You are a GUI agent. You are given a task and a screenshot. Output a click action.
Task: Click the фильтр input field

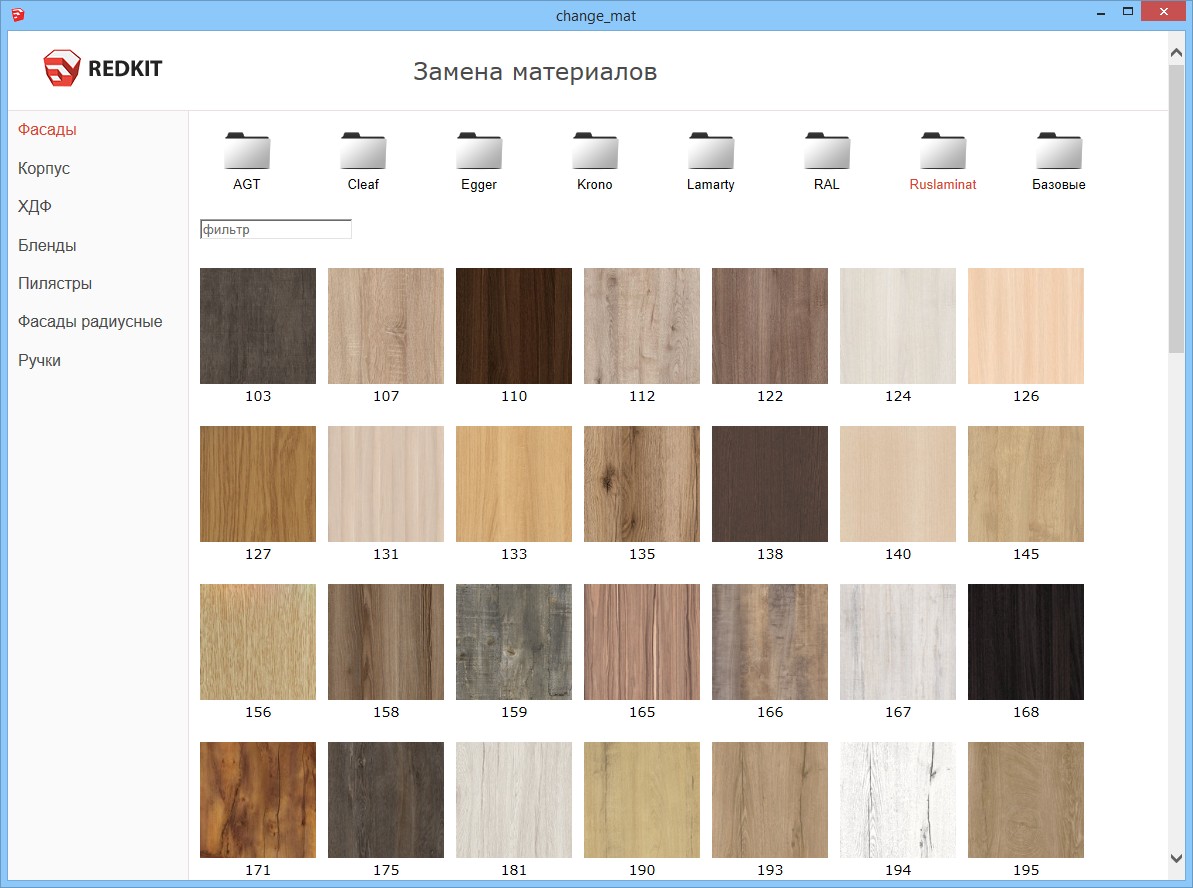click(275, 229)
